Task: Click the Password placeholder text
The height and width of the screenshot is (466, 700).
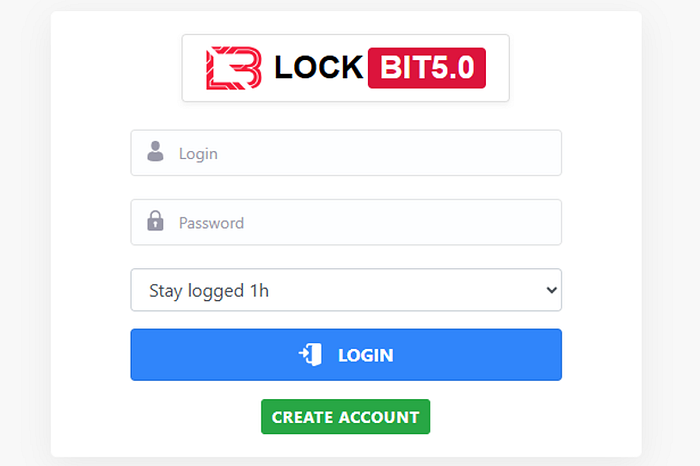Action: tap(211, 223)
